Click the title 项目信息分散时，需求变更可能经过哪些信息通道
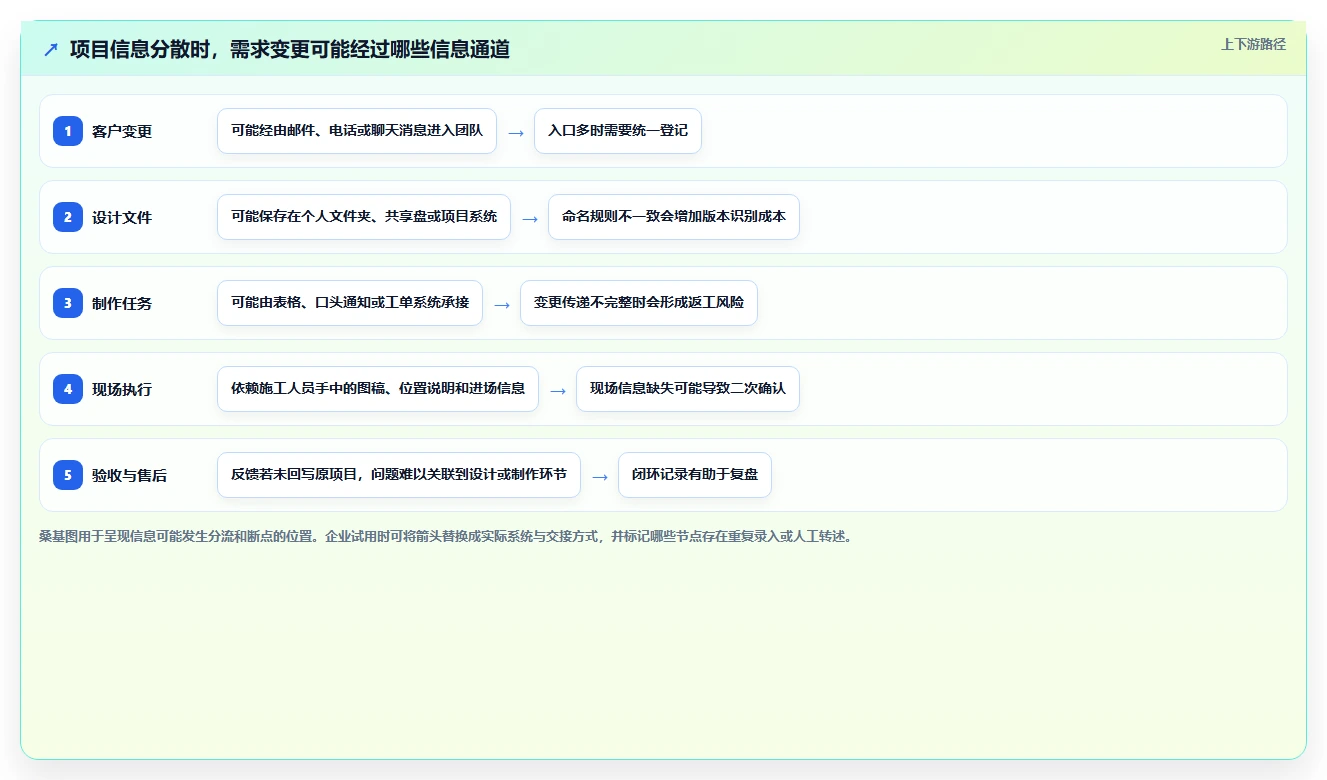 tap(290, 49)
